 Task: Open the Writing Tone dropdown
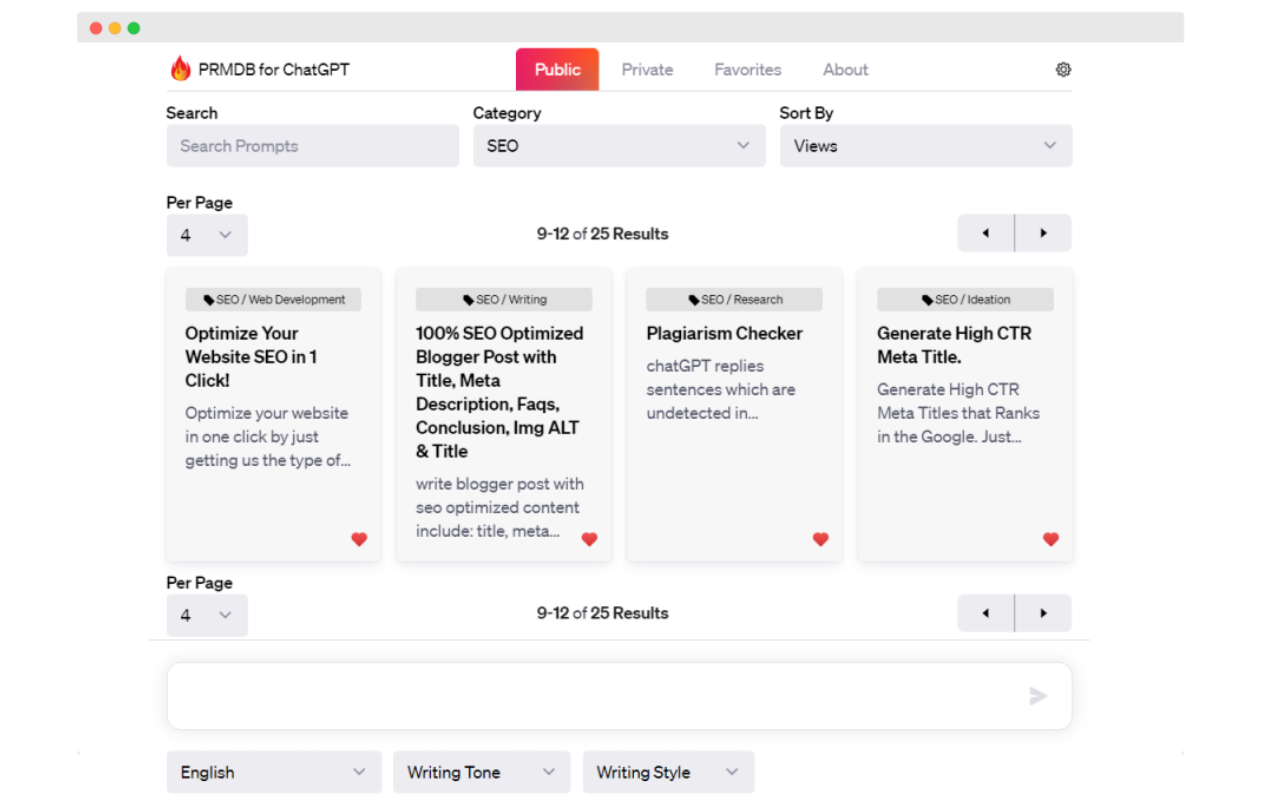tap(482, 772)
